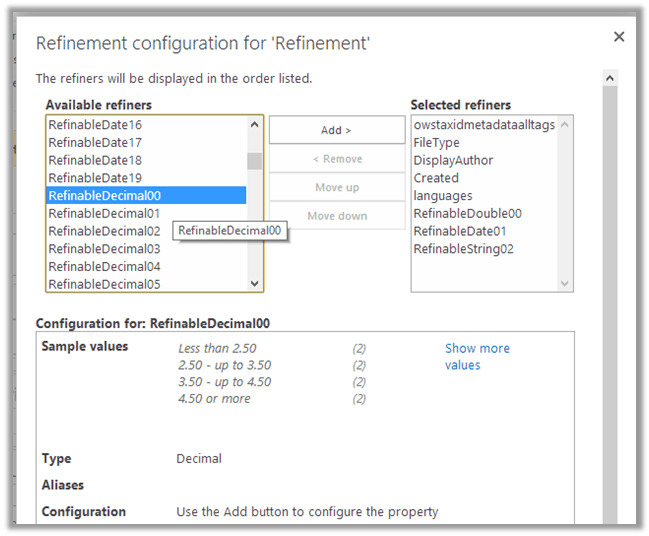The image size is (649, 536).
Task: Select RefinableDate19 from the available list
Action: (96, 178)
